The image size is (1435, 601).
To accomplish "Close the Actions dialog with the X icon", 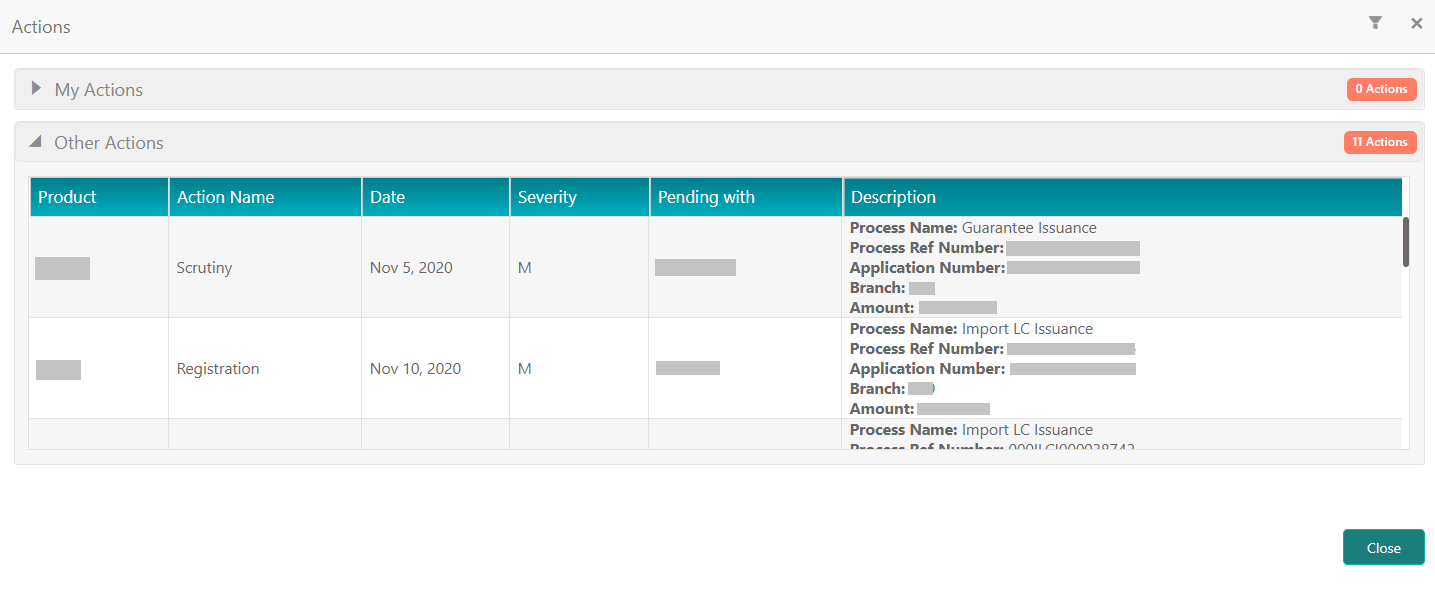I will coord(1416,23).
